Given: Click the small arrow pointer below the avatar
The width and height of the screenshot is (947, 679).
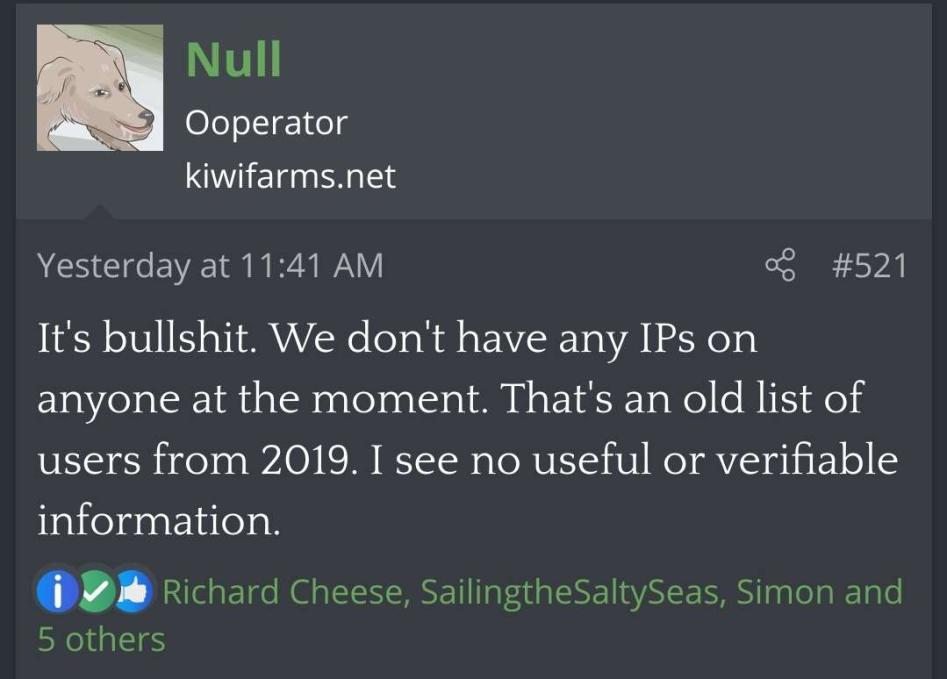Looking at the screenshot, I should pos(98,211).
